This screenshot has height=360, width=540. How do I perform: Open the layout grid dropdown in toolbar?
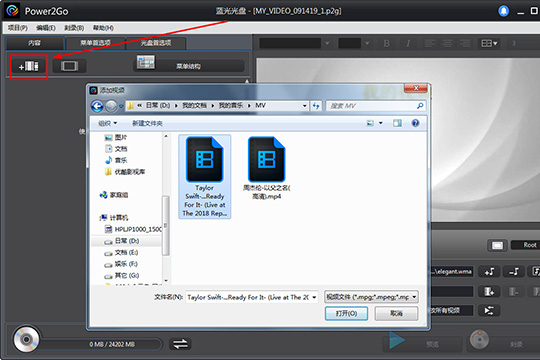click(x=489, y=43)
